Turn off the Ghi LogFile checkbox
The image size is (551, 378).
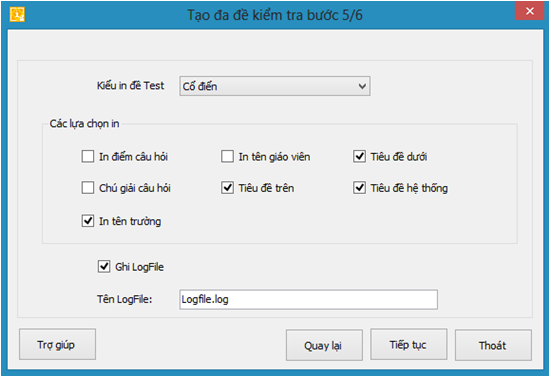[104, 267]
